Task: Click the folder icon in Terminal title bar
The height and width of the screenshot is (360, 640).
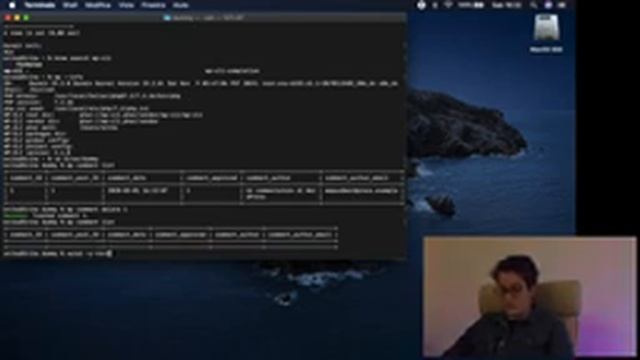Action: tap(167, 18)
